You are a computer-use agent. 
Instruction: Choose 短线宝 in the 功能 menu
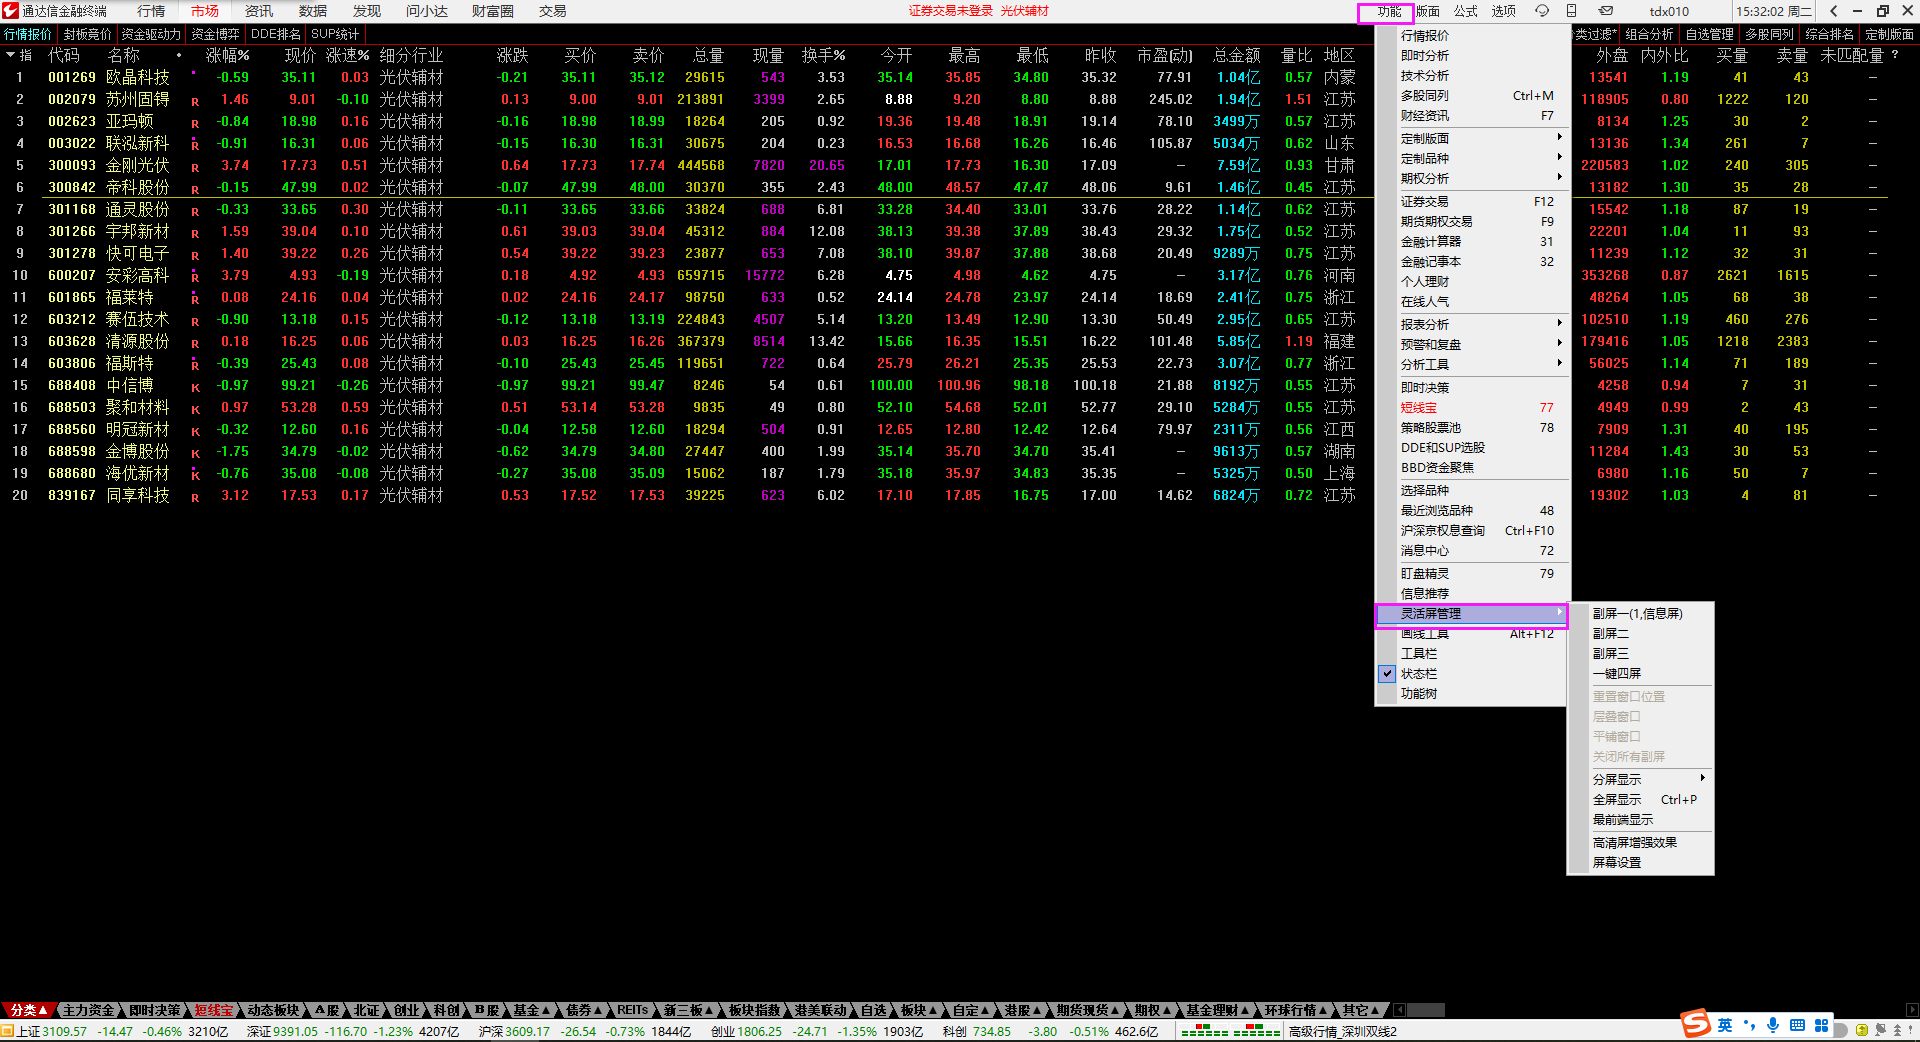pos(1471,408)
